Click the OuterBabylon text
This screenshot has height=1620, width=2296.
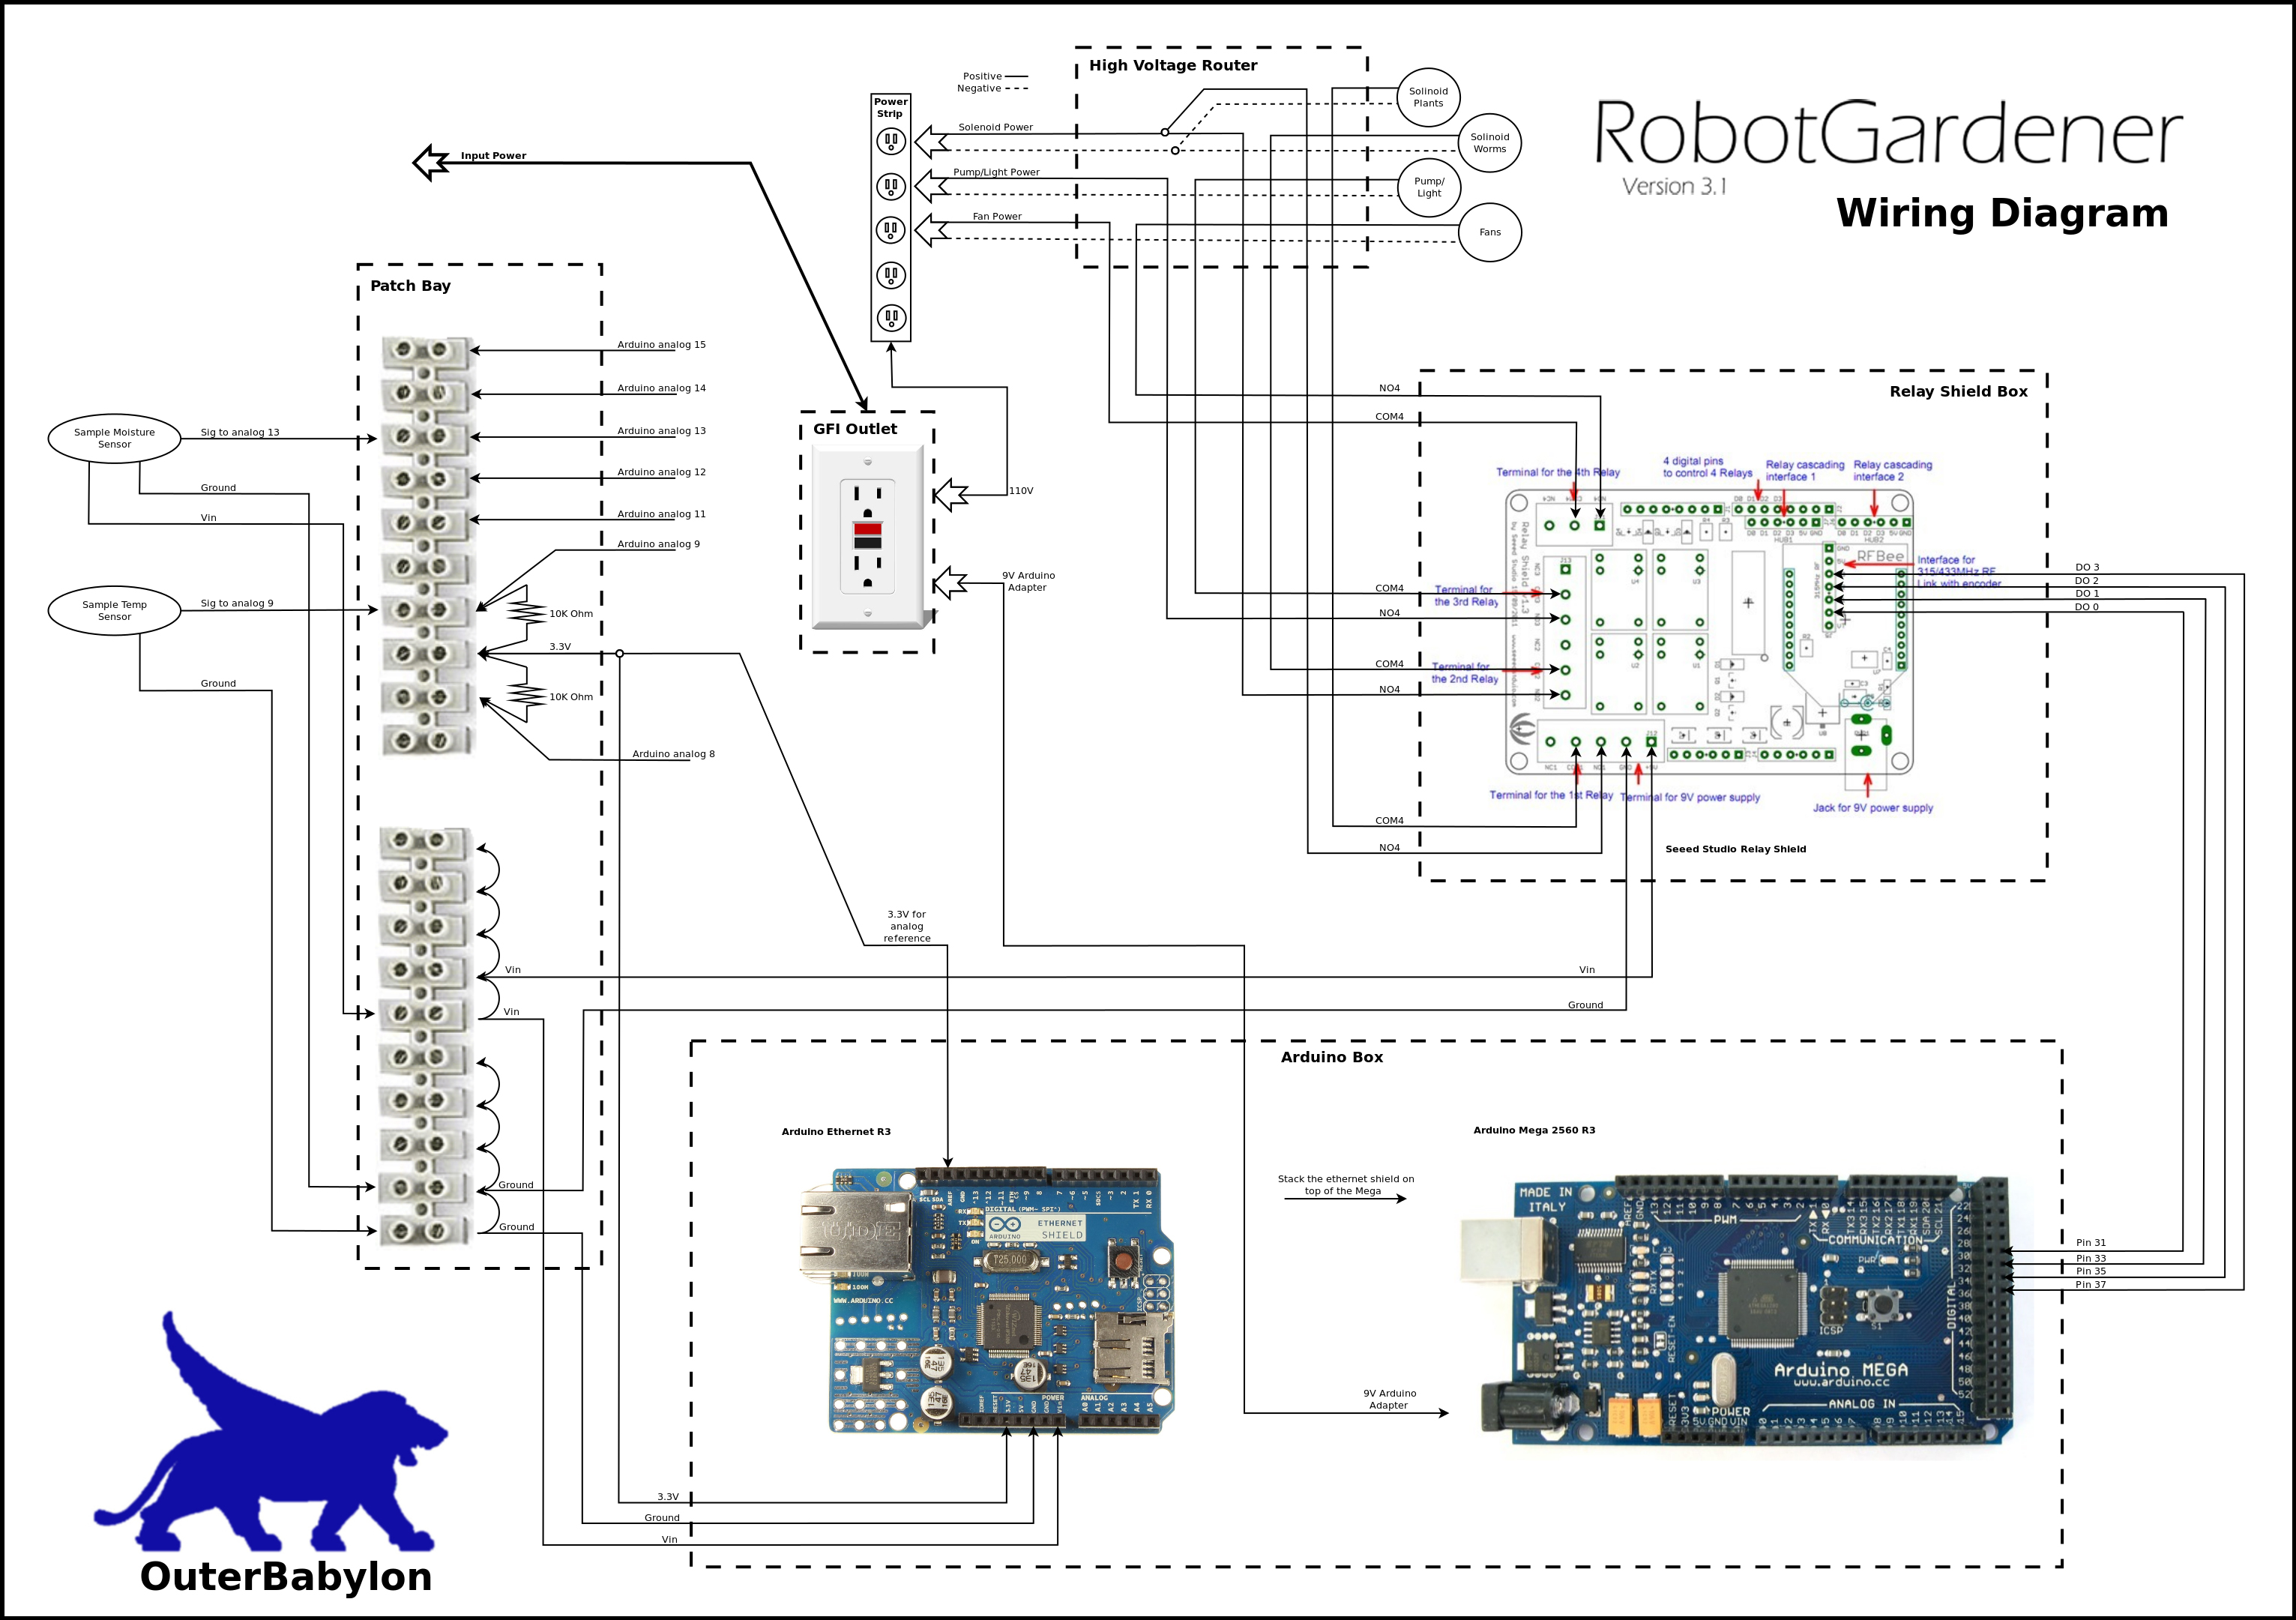[x=286, y=1577]
